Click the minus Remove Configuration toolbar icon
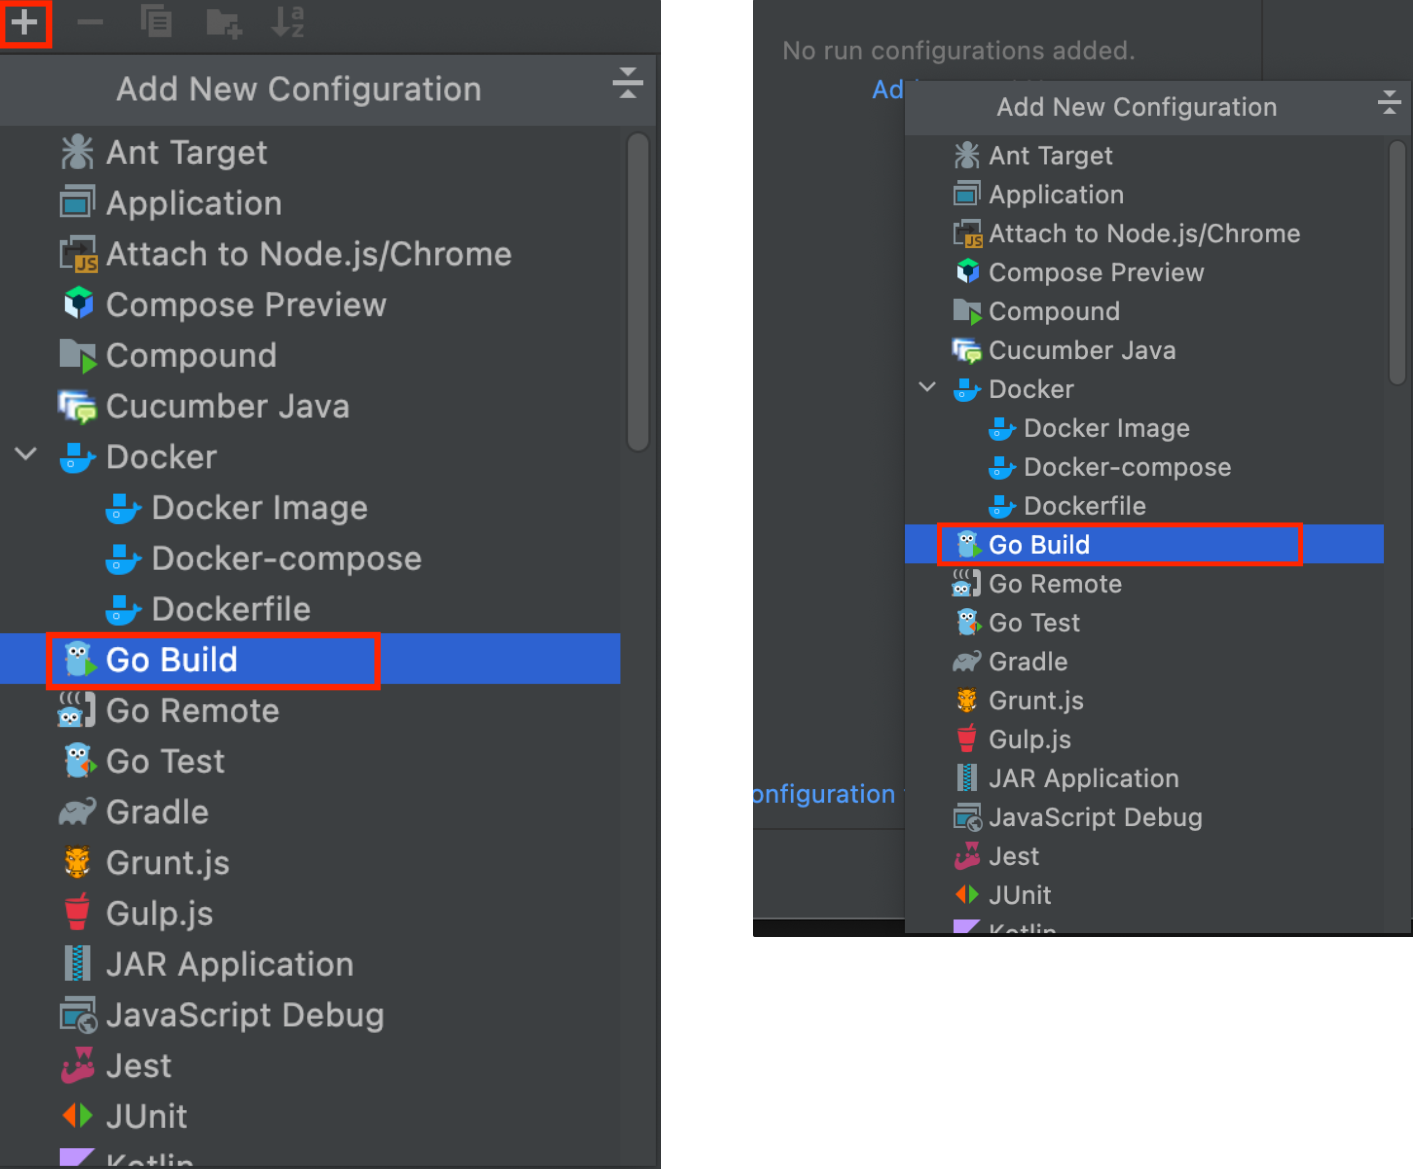1413x1169 pixels. [90, 22]
